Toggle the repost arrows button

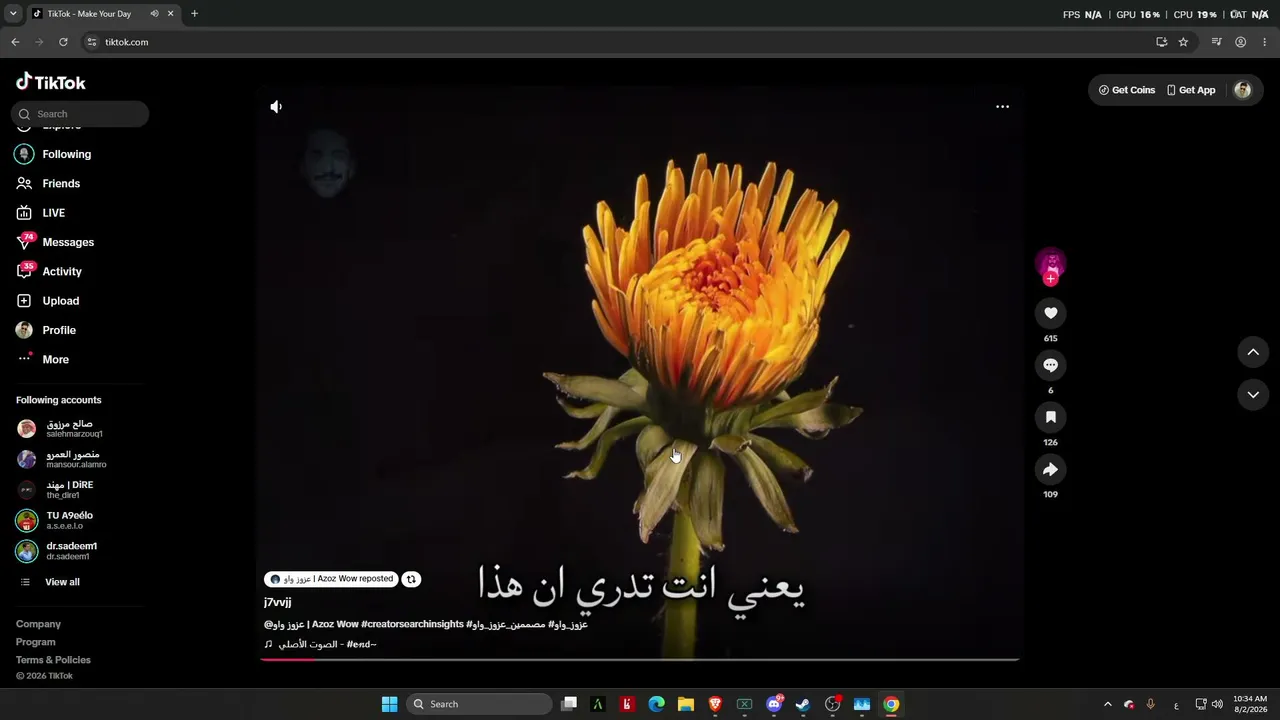tap(411, 579)
